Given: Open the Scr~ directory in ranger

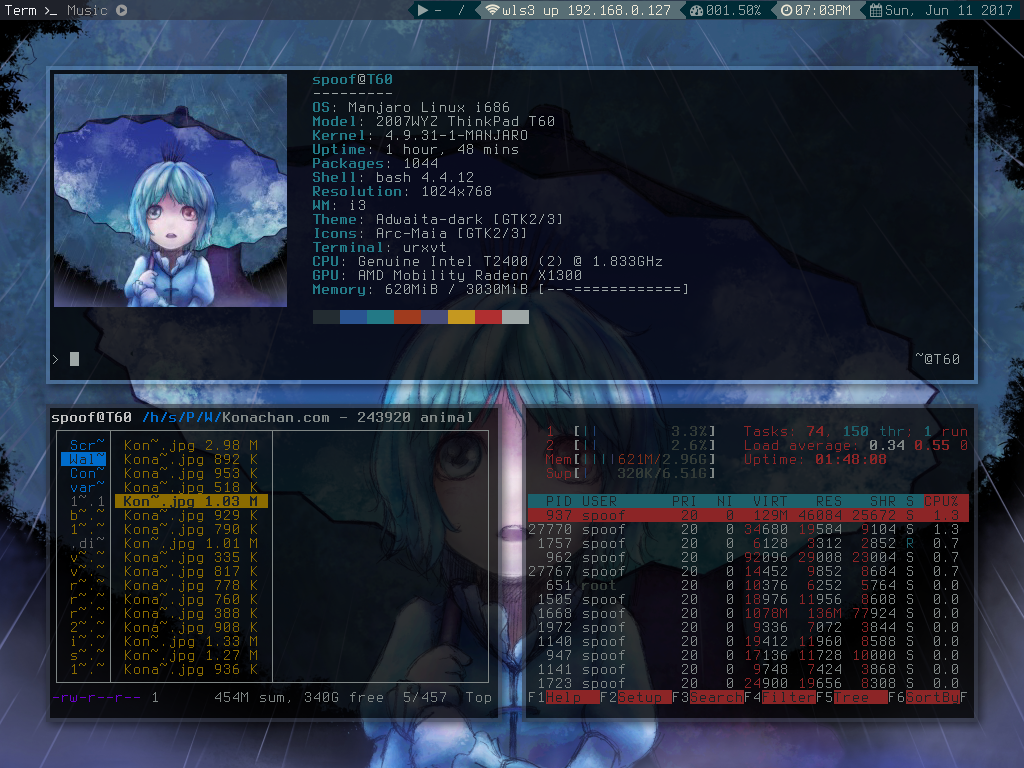Looking at the screenshot, I should point(87,445).
